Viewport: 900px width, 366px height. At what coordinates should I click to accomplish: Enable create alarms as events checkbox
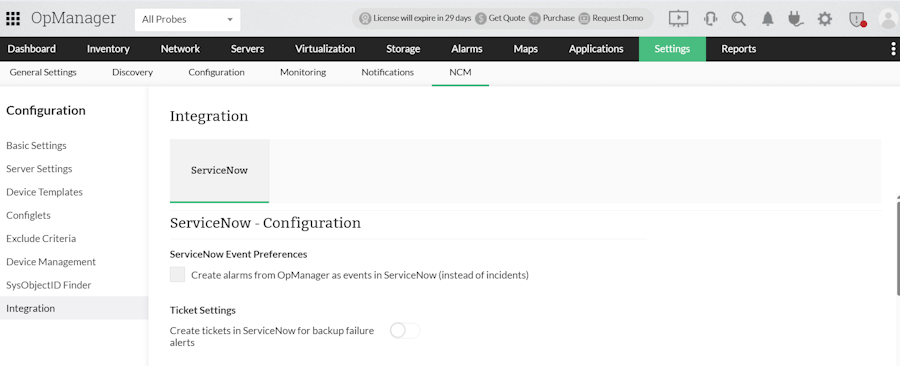(x=177, y=274)
